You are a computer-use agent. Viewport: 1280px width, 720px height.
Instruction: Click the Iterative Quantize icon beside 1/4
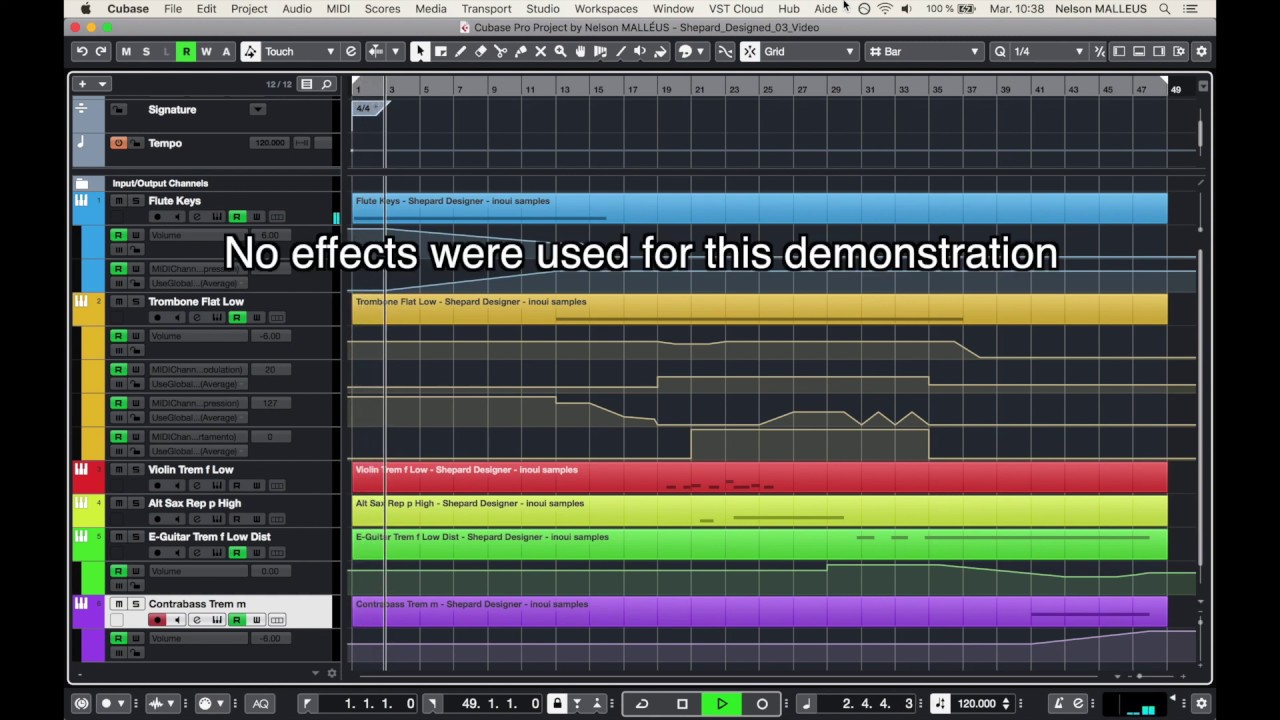coord(1099,52)
